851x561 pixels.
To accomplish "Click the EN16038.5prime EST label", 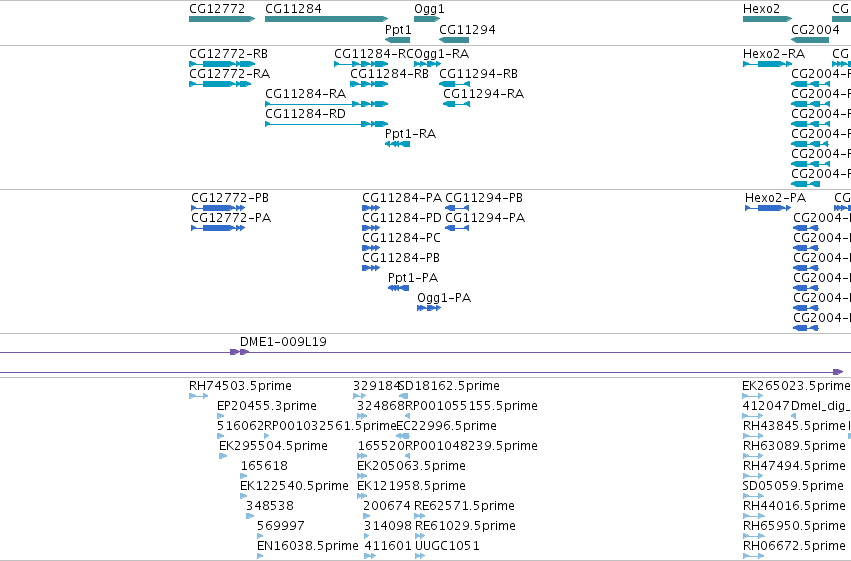I will (x=308, y=546).
